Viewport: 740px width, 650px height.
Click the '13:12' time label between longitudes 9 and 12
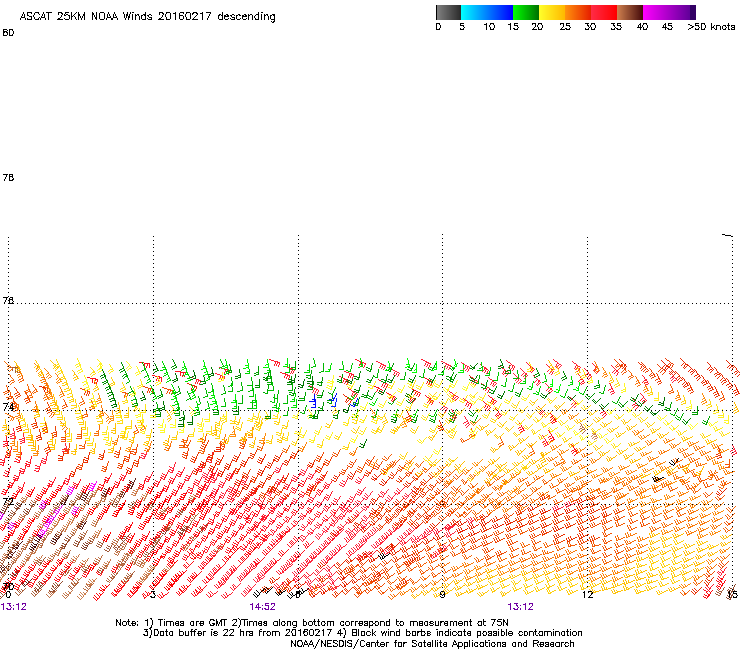pyautogui.click(x=521, y=607)
